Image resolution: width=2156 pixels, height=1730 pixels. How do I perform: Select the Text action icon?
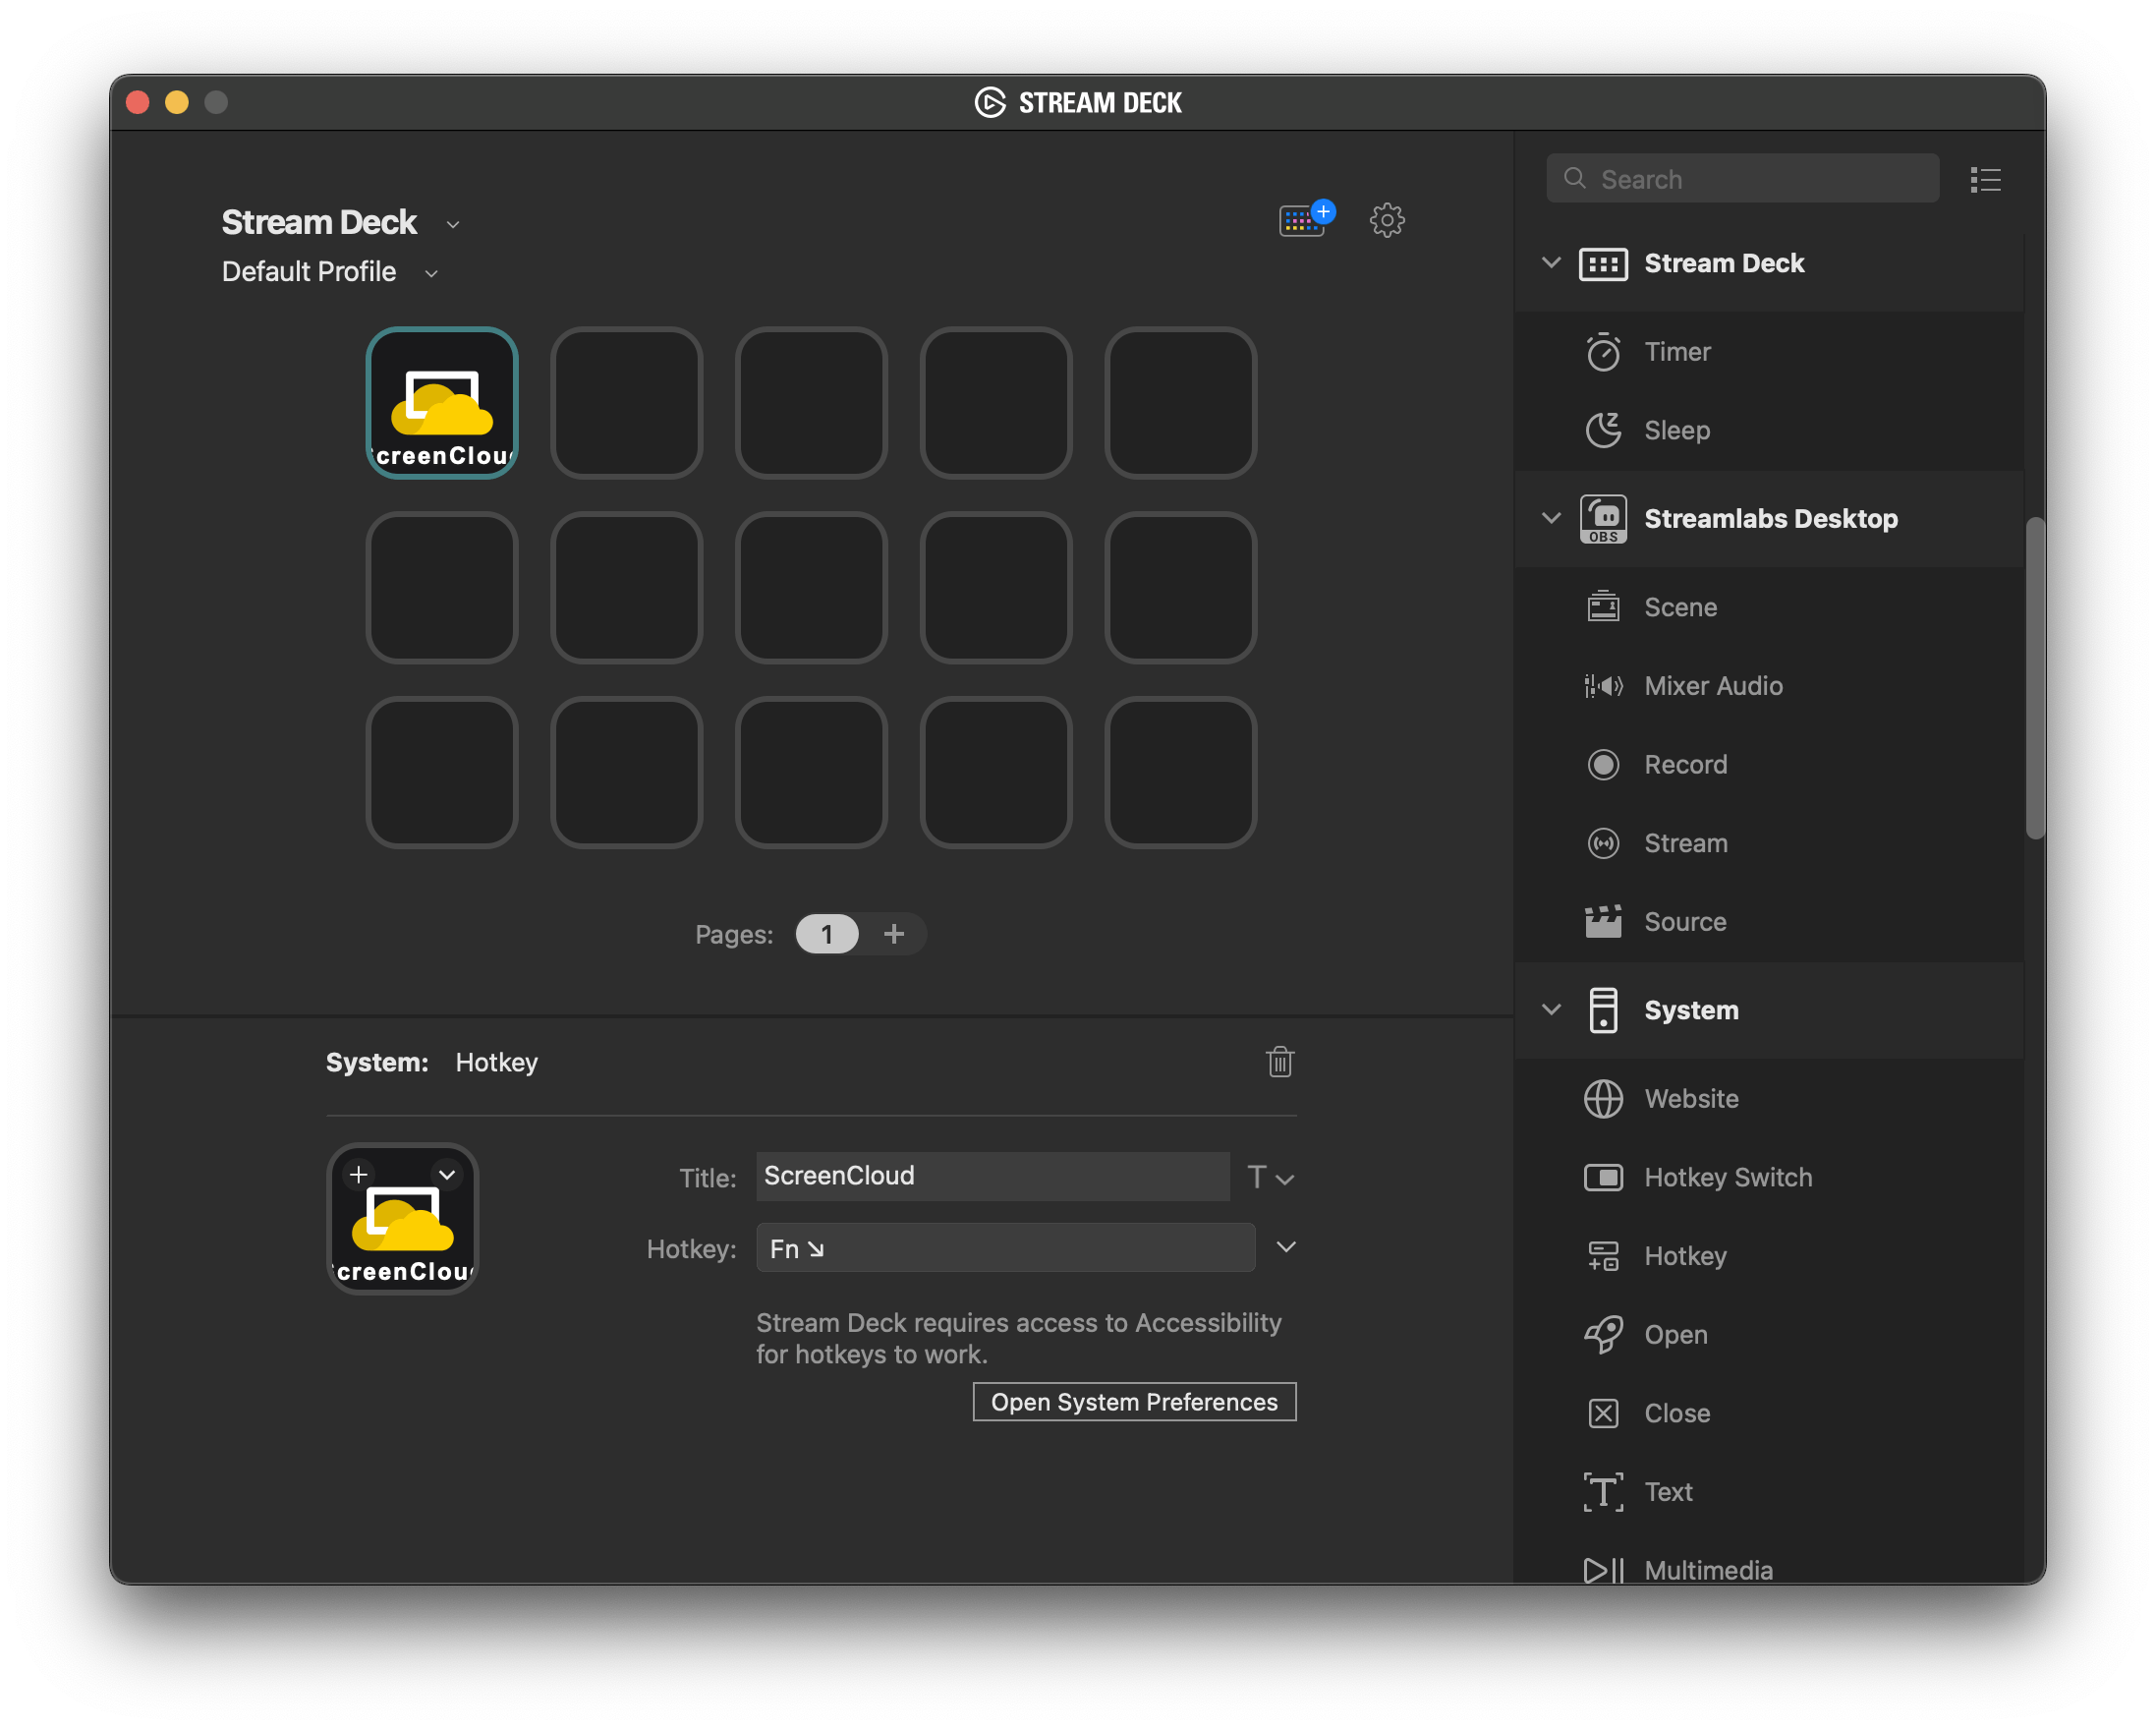point(1603,1492)
